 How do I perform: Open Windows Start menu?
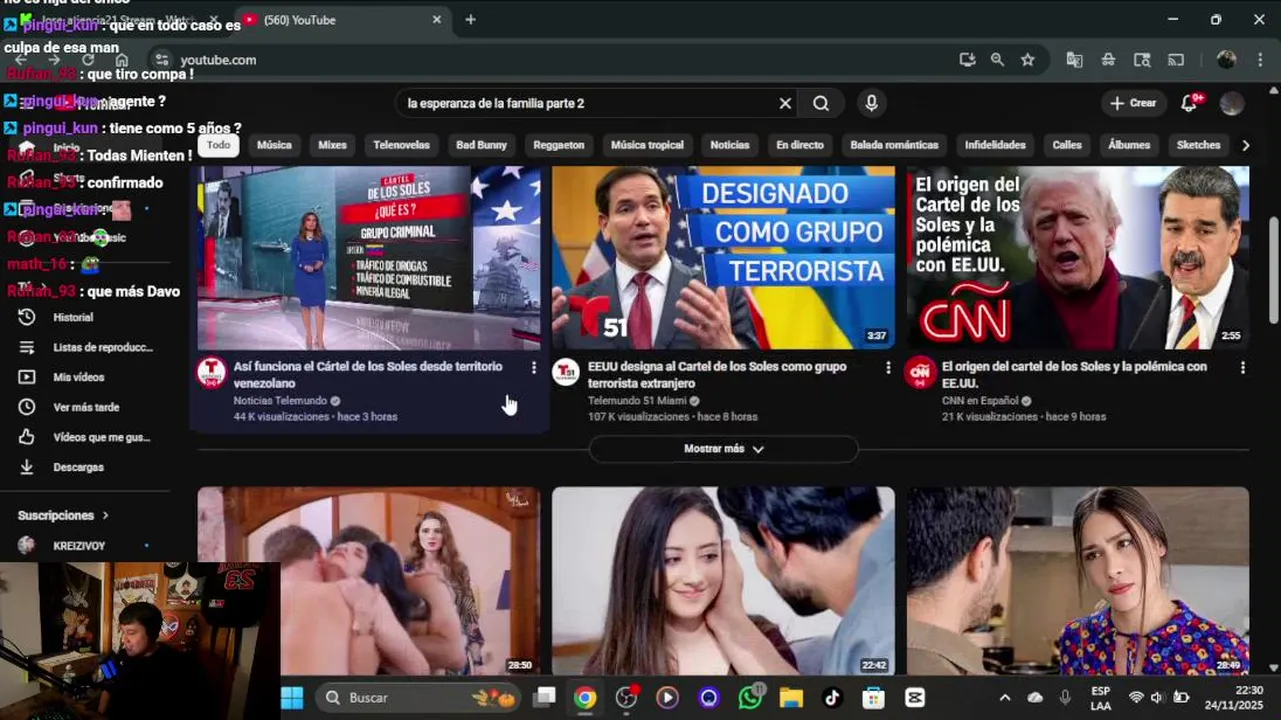tap(292, 697)
